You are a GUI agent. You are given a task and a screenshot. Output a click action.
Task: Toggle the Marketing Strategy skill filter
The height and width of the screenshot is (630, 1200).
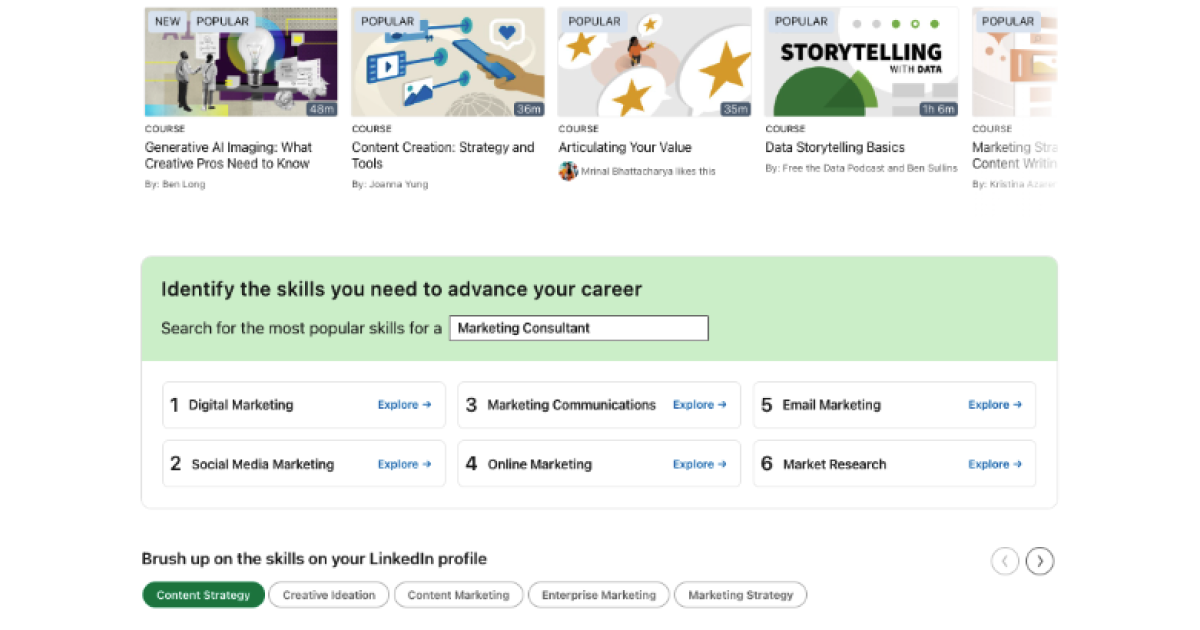pos(740,595)
